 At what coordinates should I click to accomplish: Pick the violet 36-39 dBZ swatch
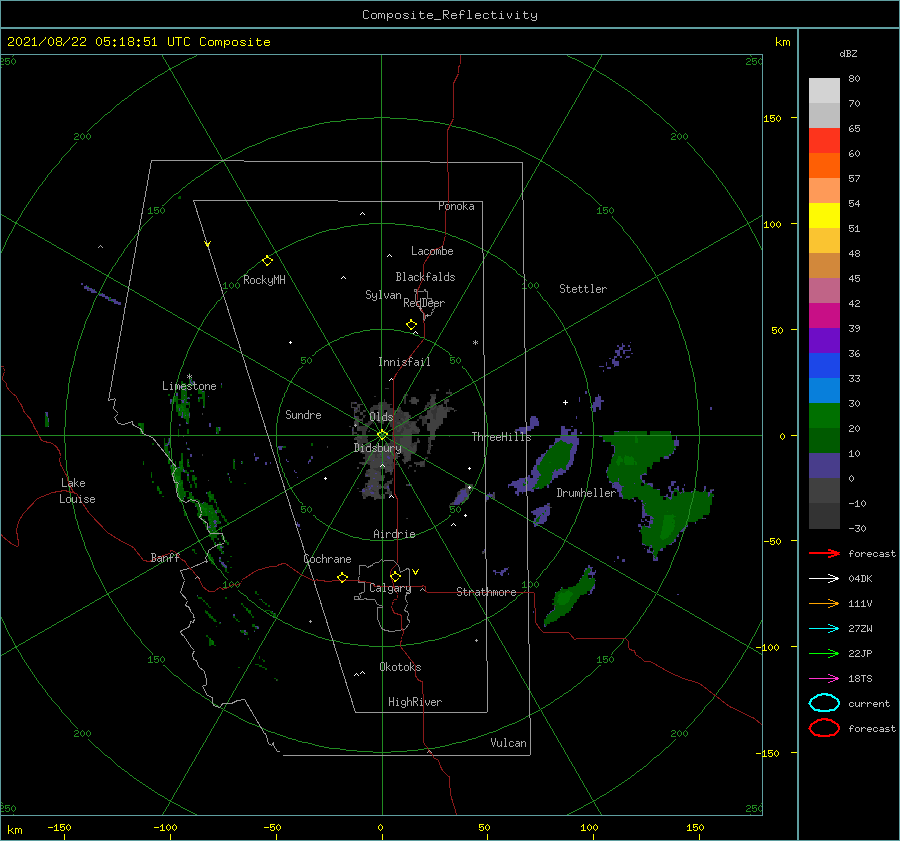824,341
